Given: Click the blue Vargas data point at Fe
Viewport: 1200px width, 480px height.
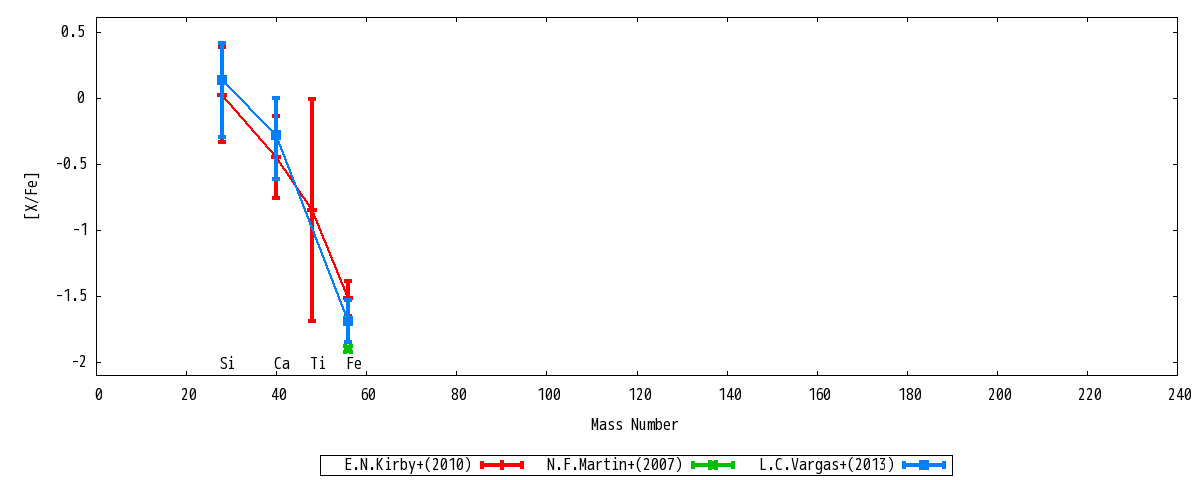Looking at the screenshot, I should pos(348,320).
